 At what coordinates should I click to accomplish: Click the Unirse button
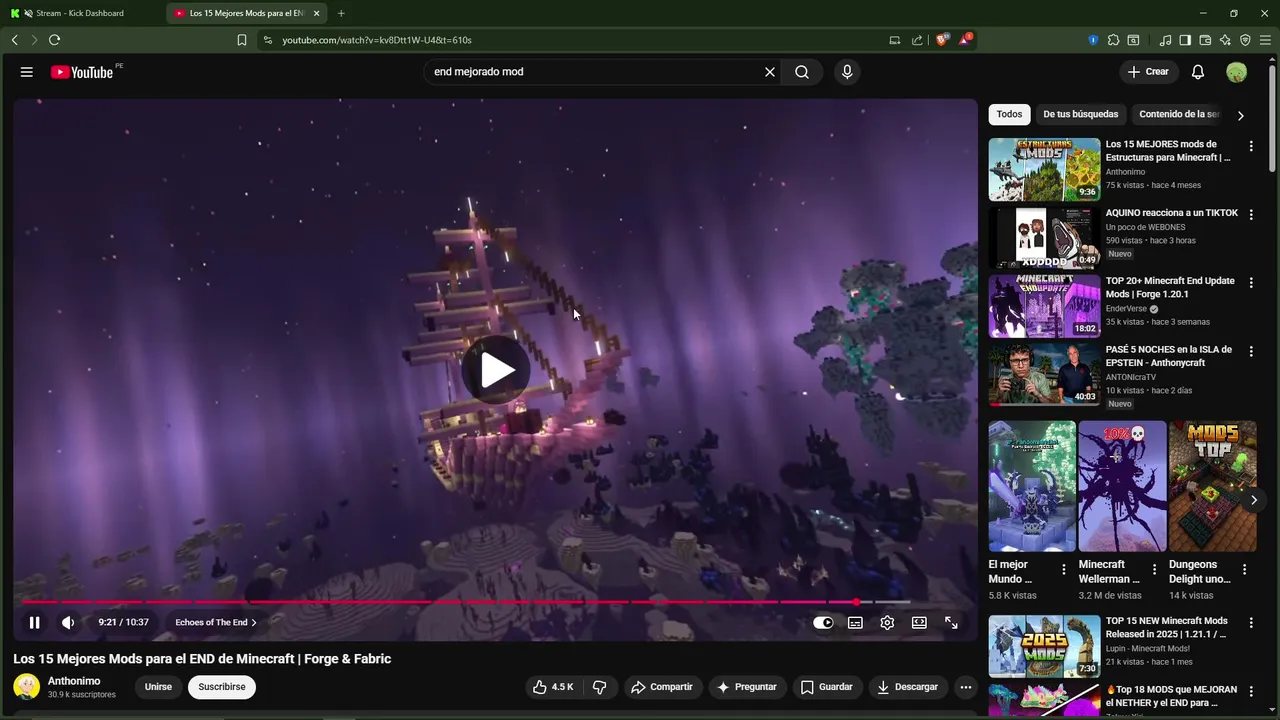click(x=158, y=687)
